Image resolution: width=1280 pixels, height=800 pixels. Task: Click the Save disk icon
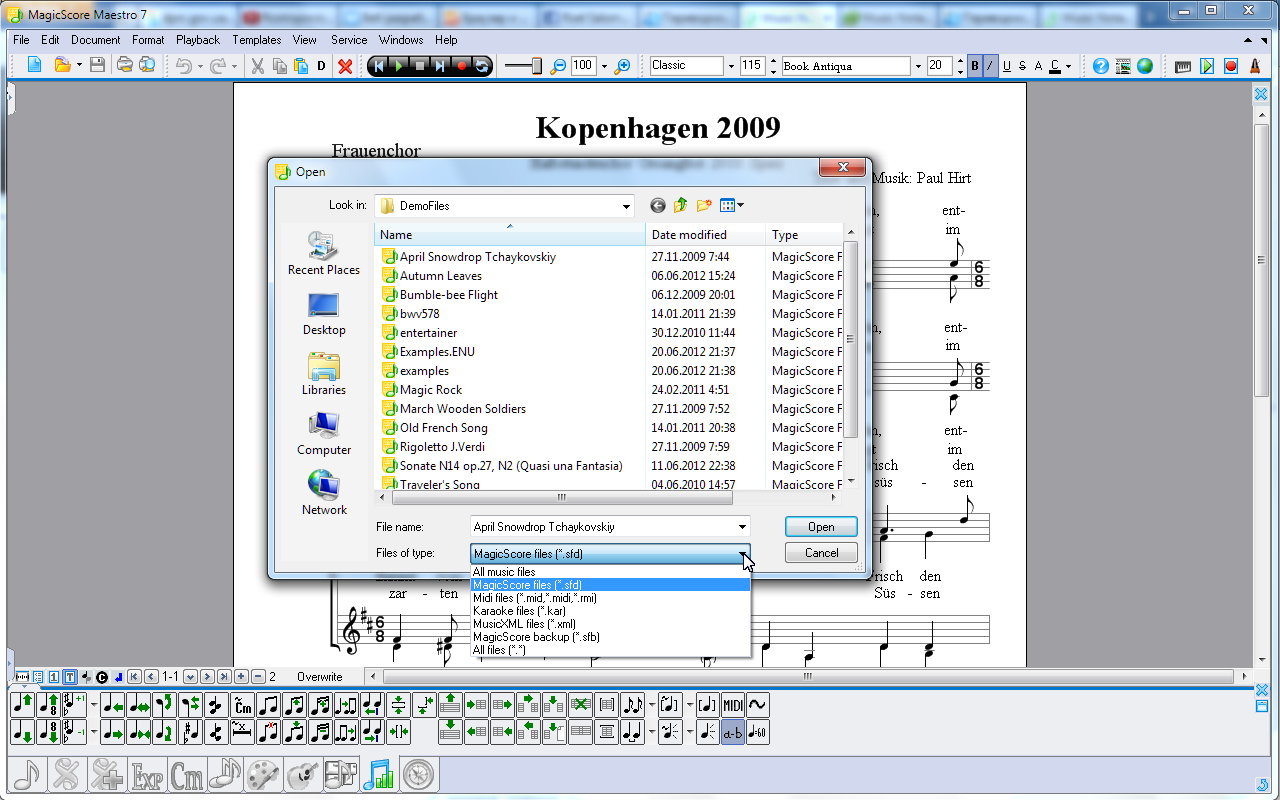coord(97,66)
